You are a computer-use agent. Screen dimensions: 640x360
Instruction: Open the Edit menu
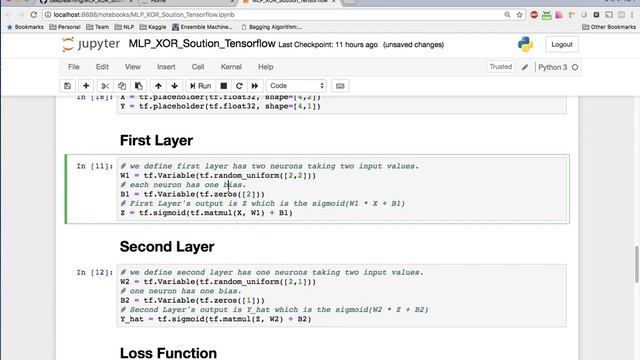[102, 67]
